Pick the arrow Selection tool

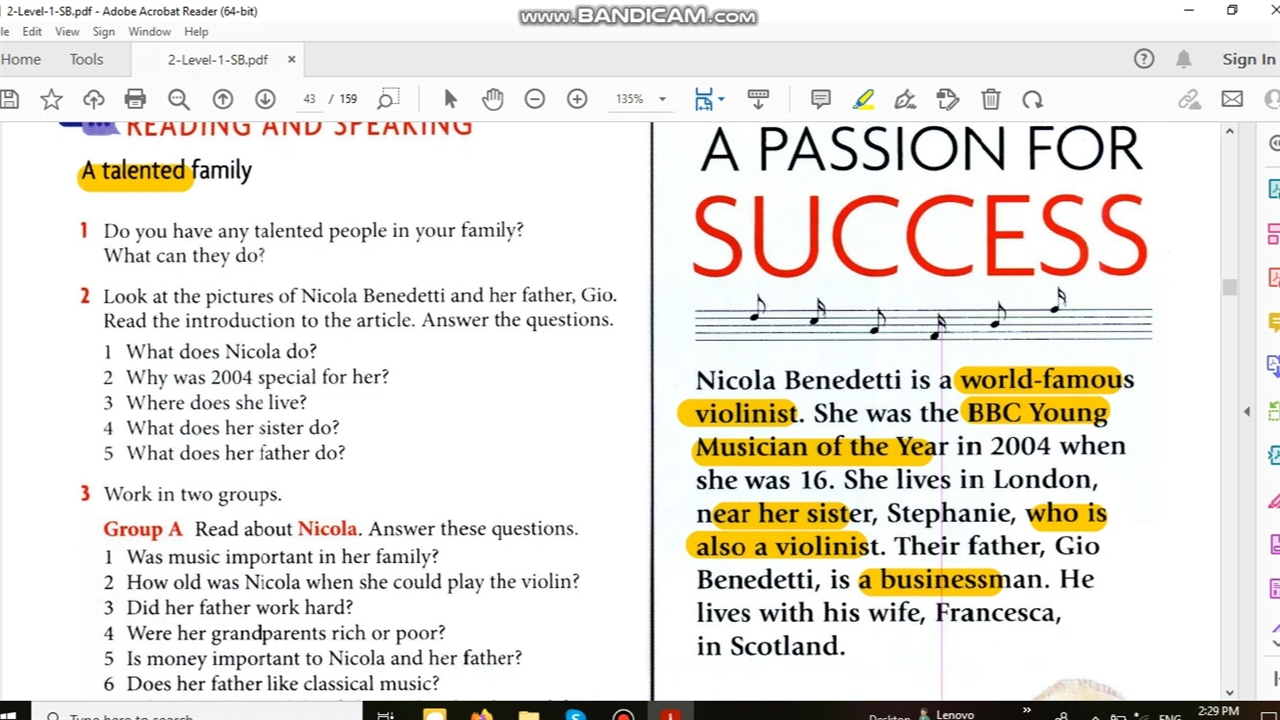(450, 99)
